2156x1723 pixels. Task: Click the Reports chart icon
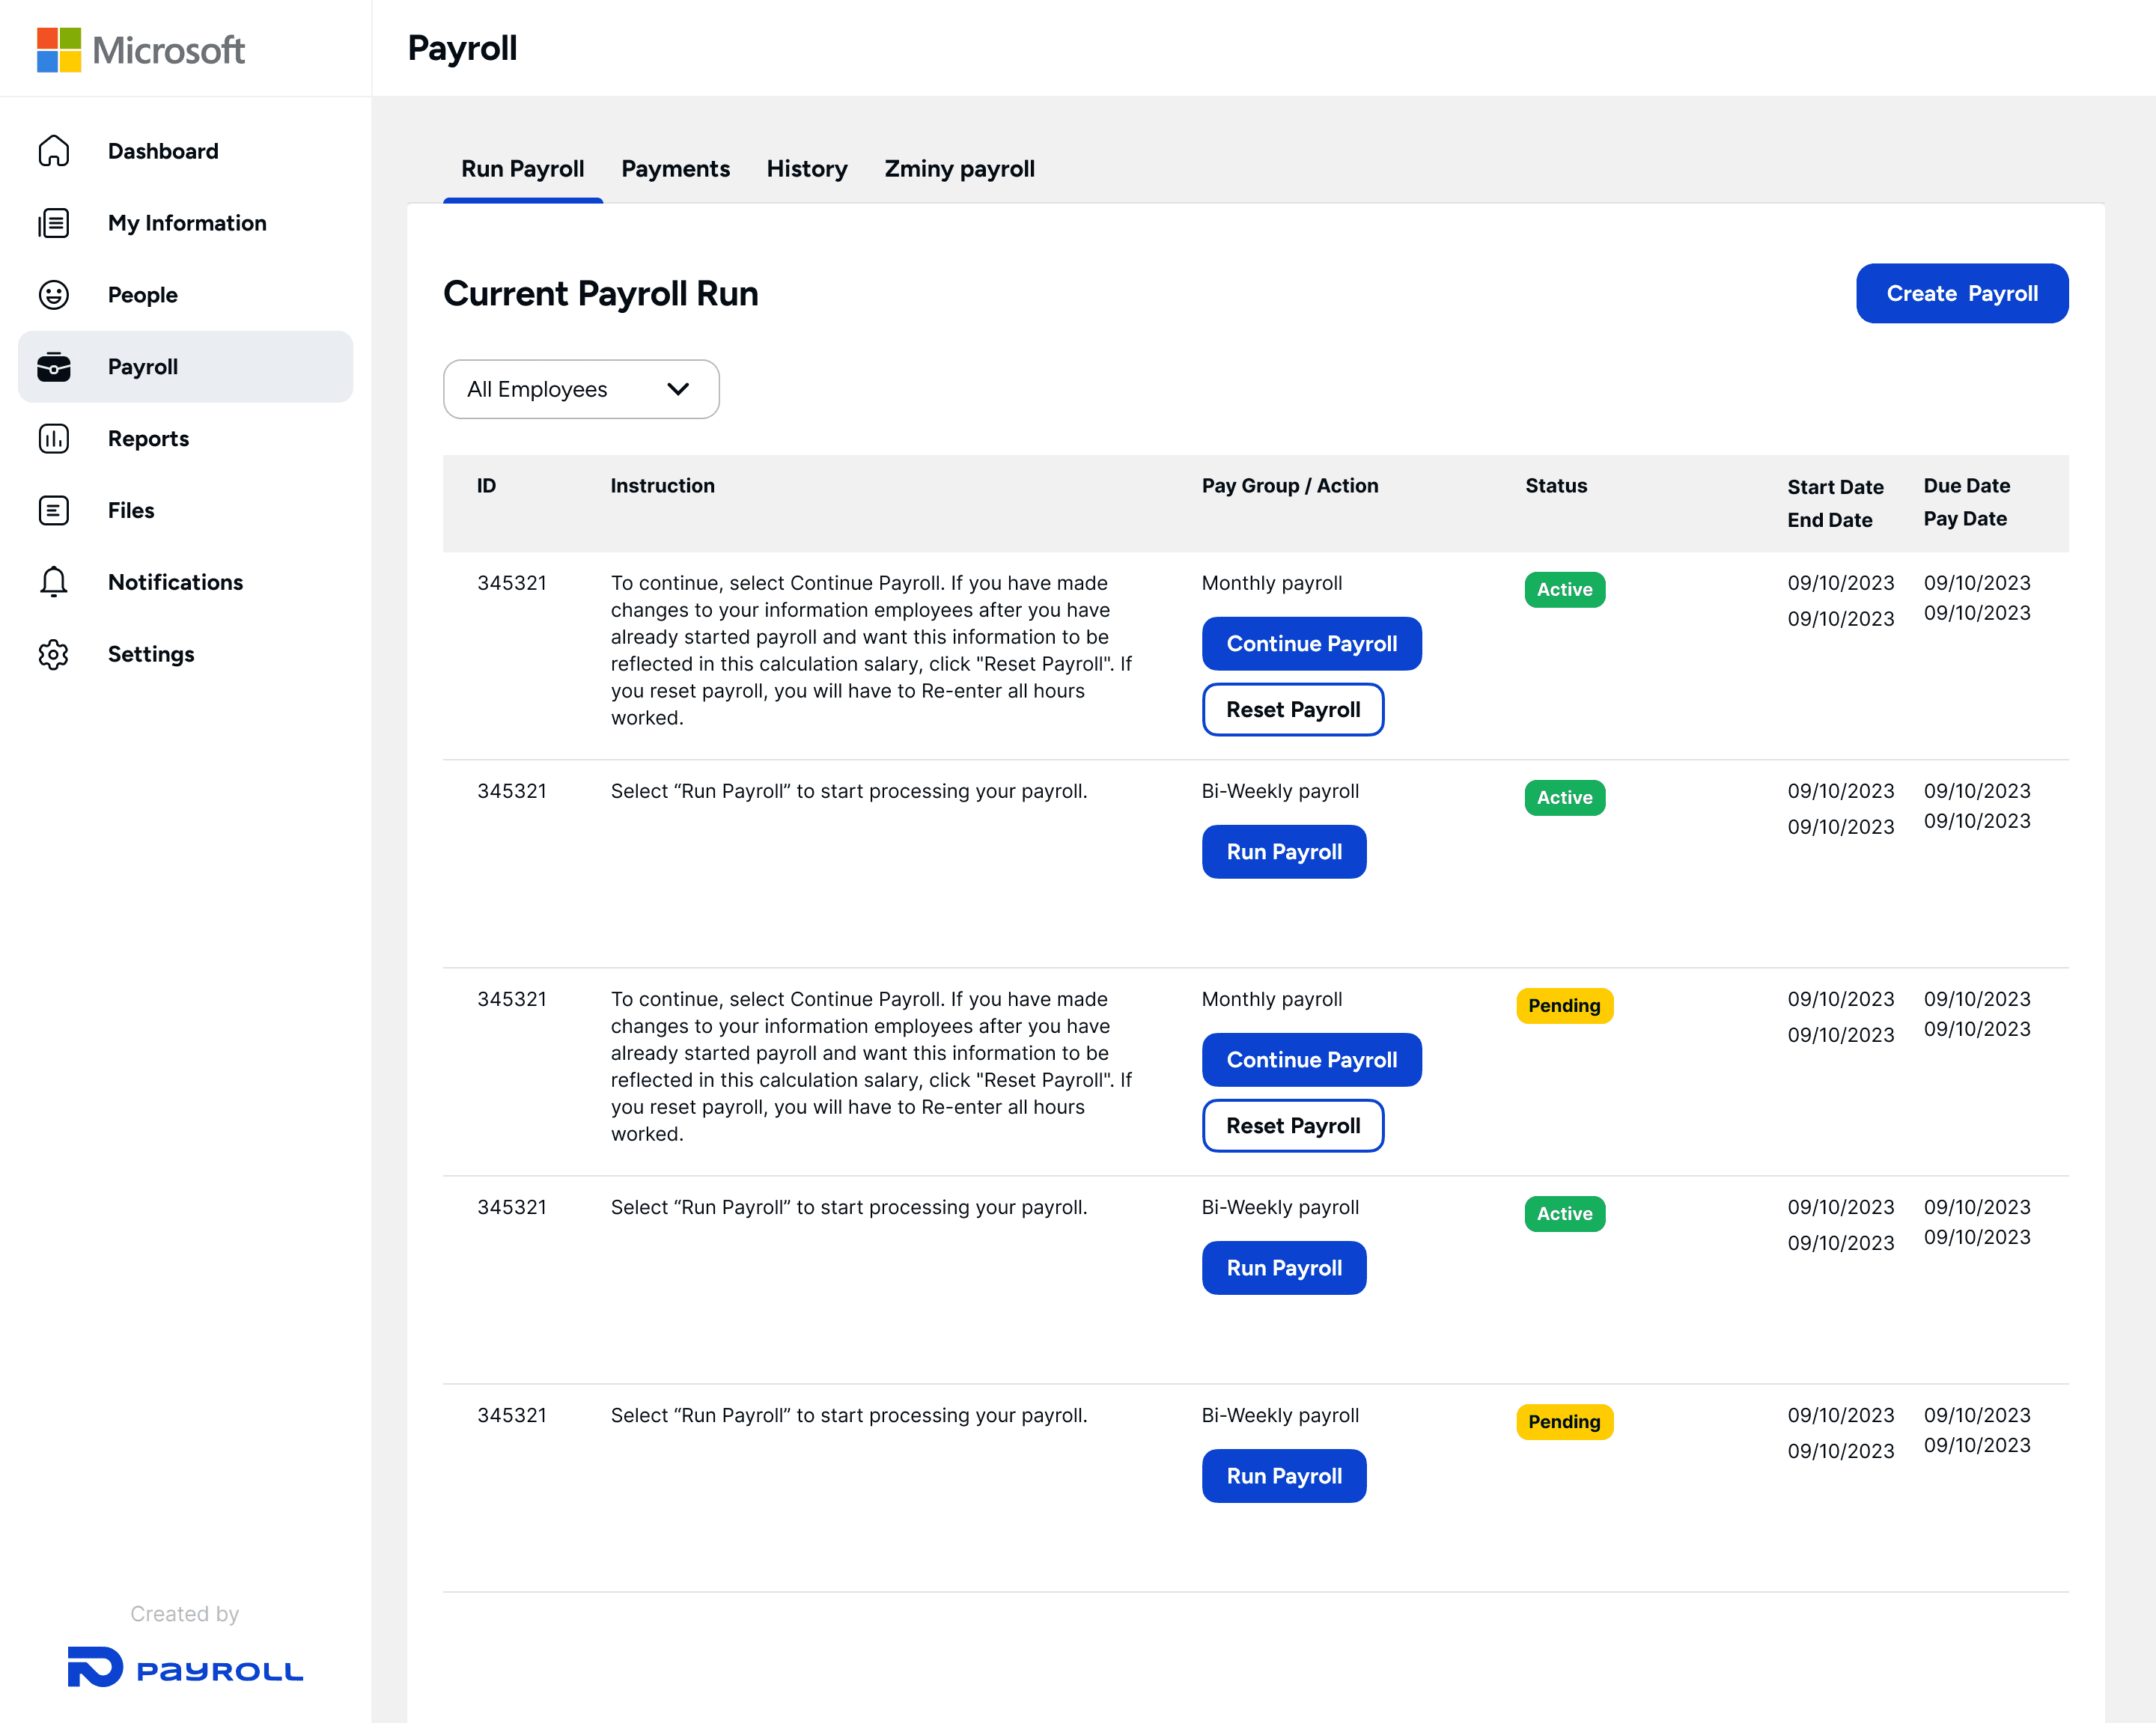point(54,439)
